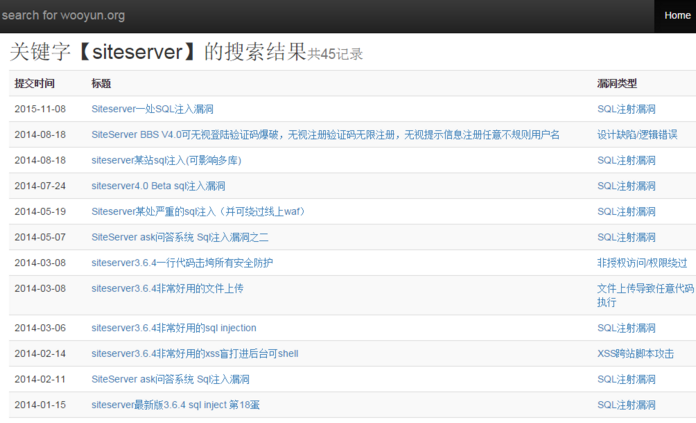696x423 pixels.
Task: Click SQL注射漏洞 type in the 2015-11-08 row
Action: (626, 109)
